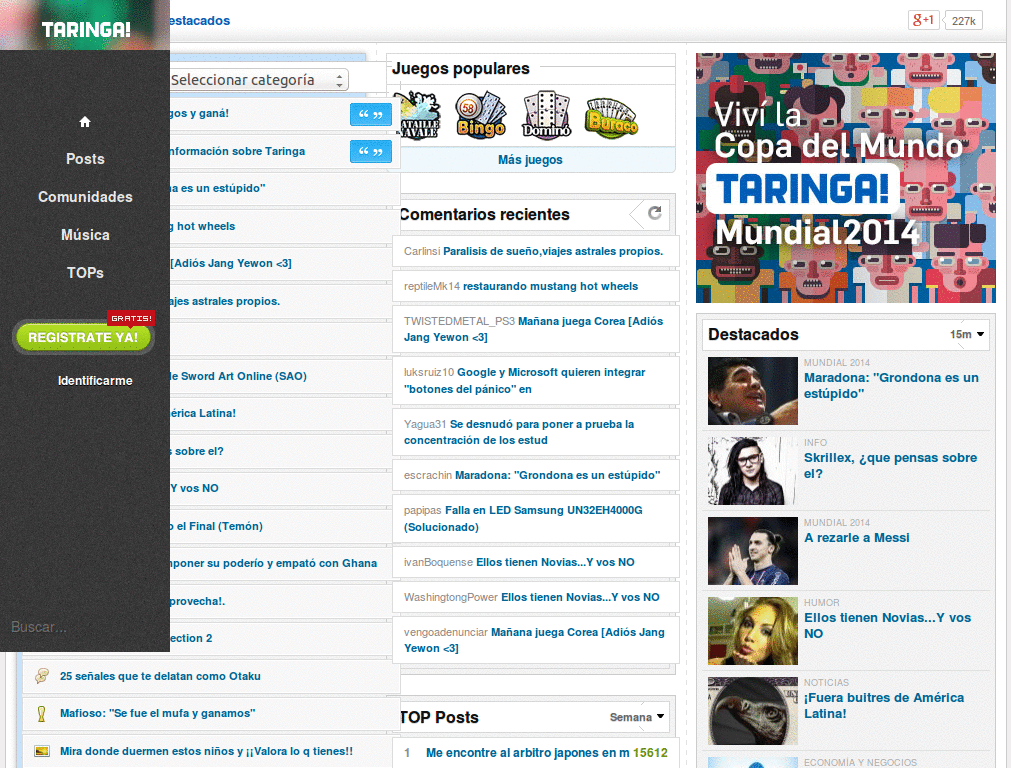The width and height of the screenshot is (1024, 768).
Task: Open 'Google y Microsoft quieren integrar' comment link
Action: click(524, 381)
